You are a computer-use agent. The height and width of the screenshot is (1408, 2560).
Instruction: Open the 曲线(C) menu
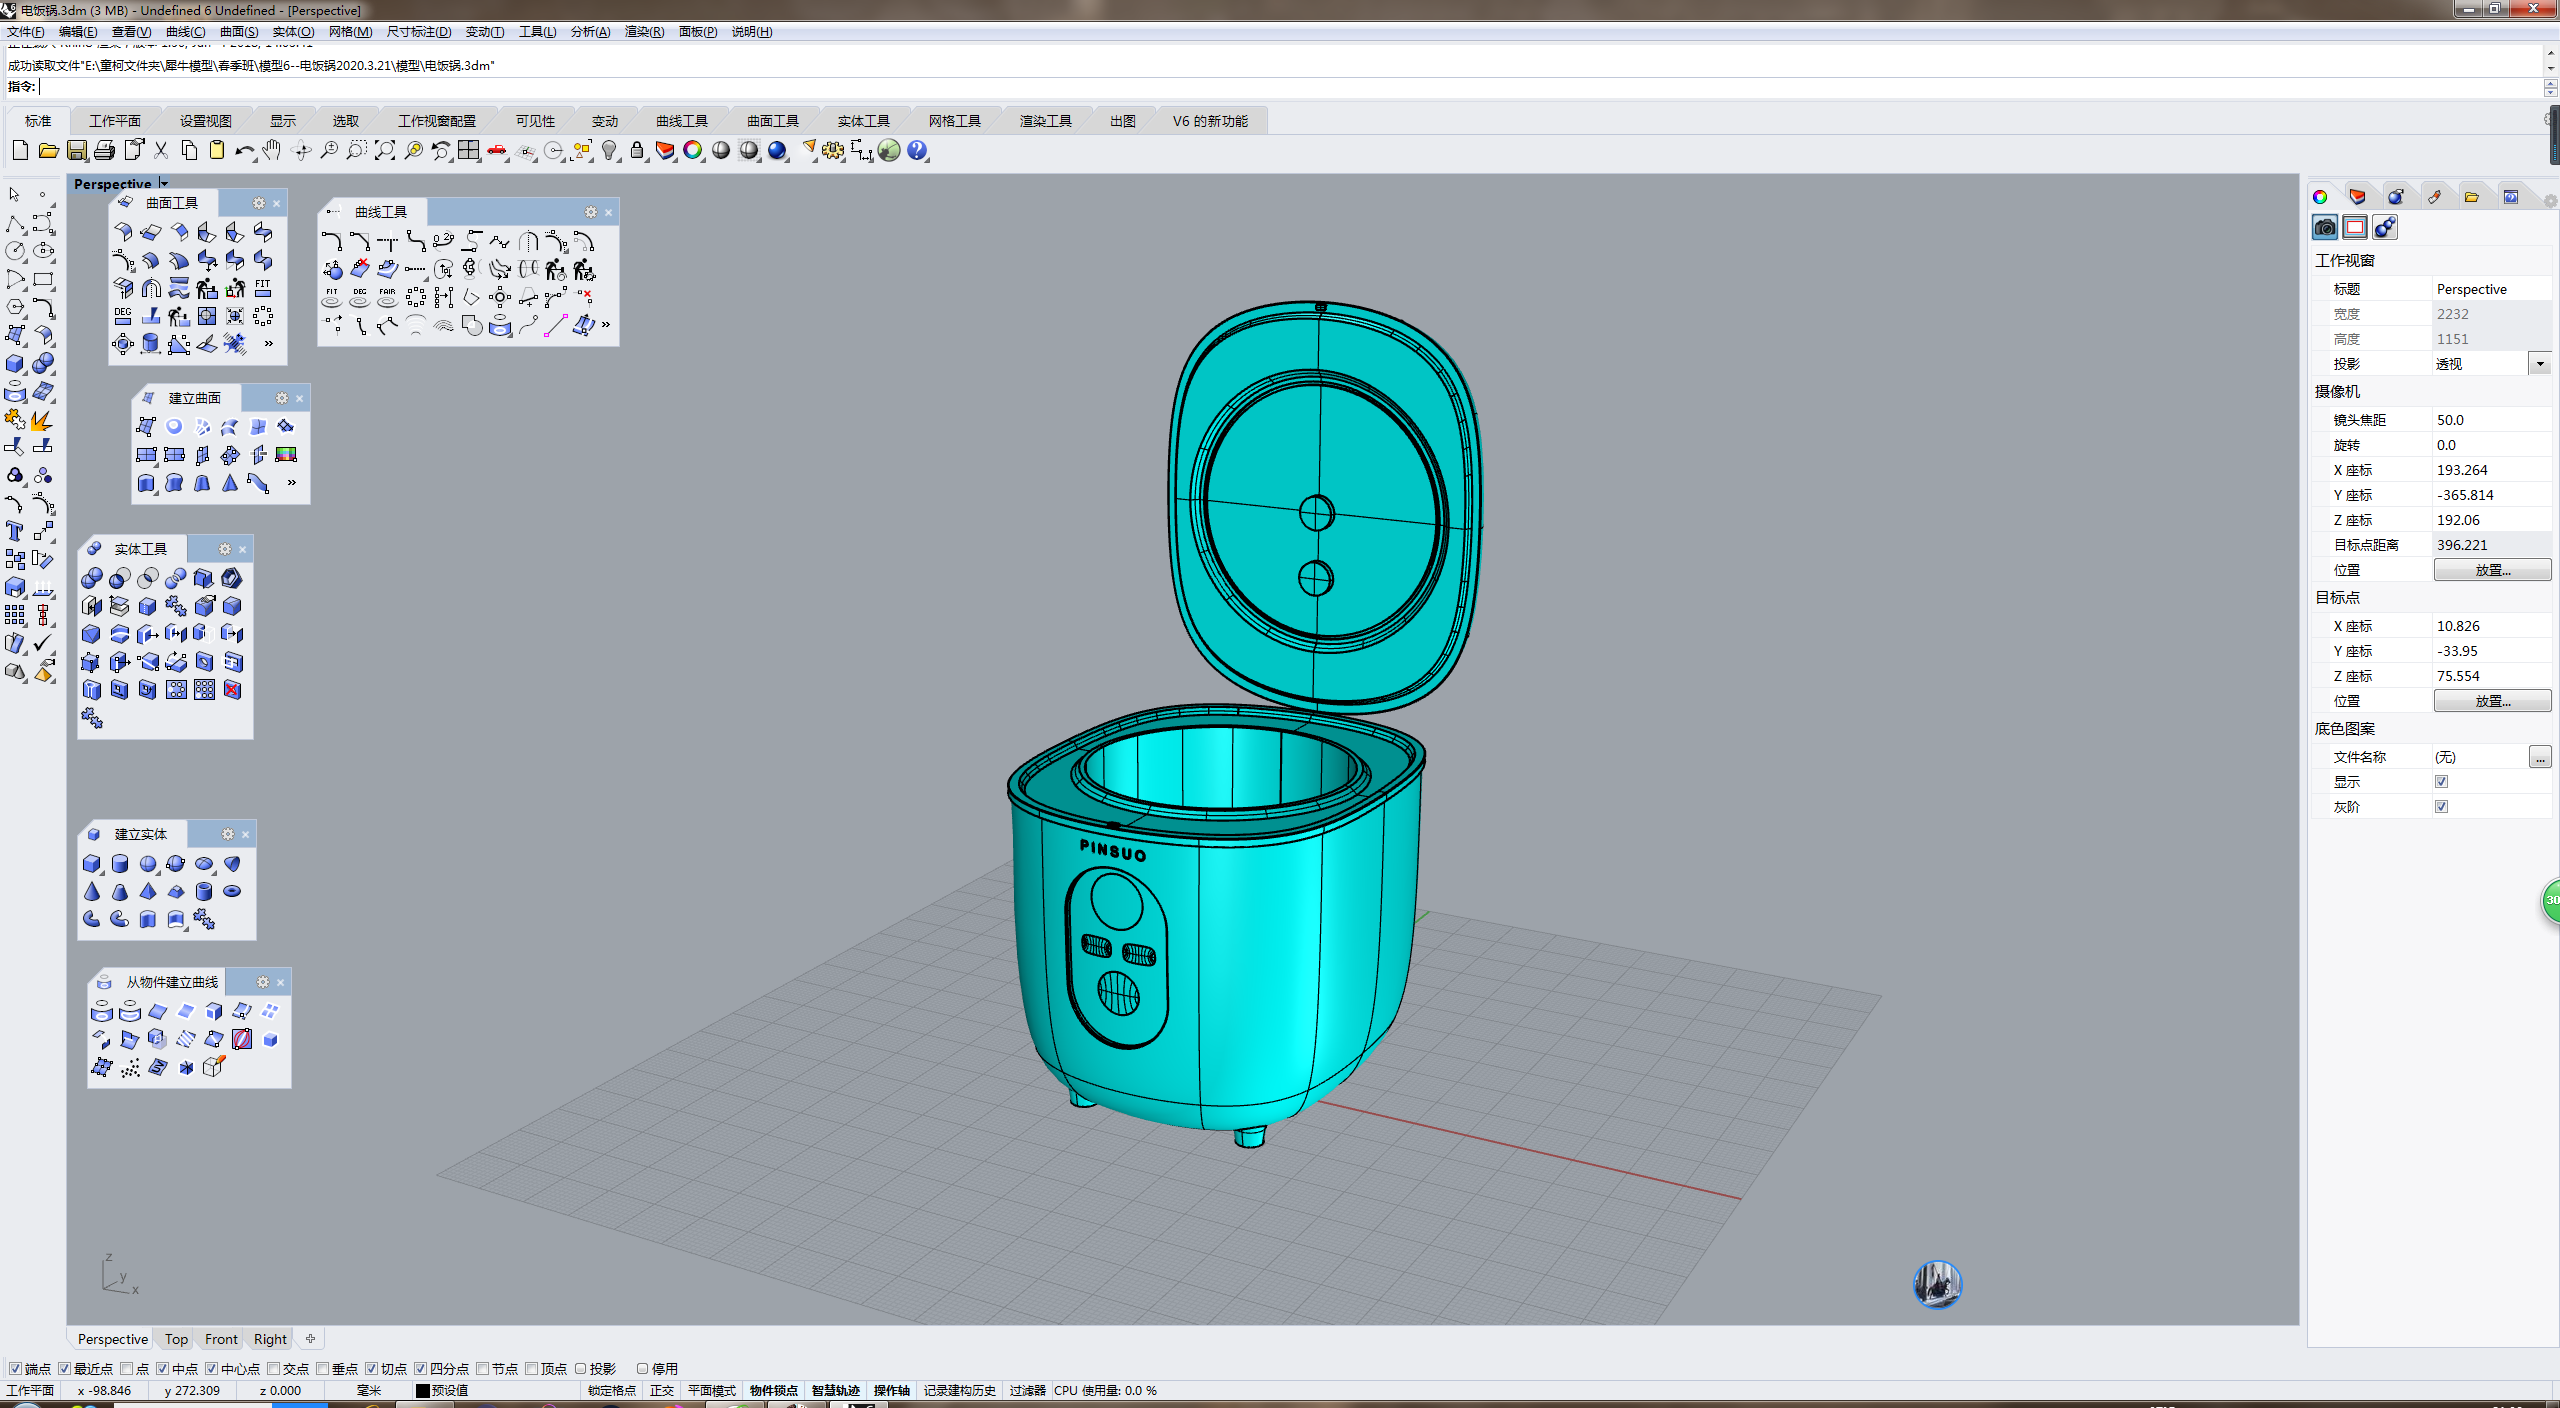[185, 32]
